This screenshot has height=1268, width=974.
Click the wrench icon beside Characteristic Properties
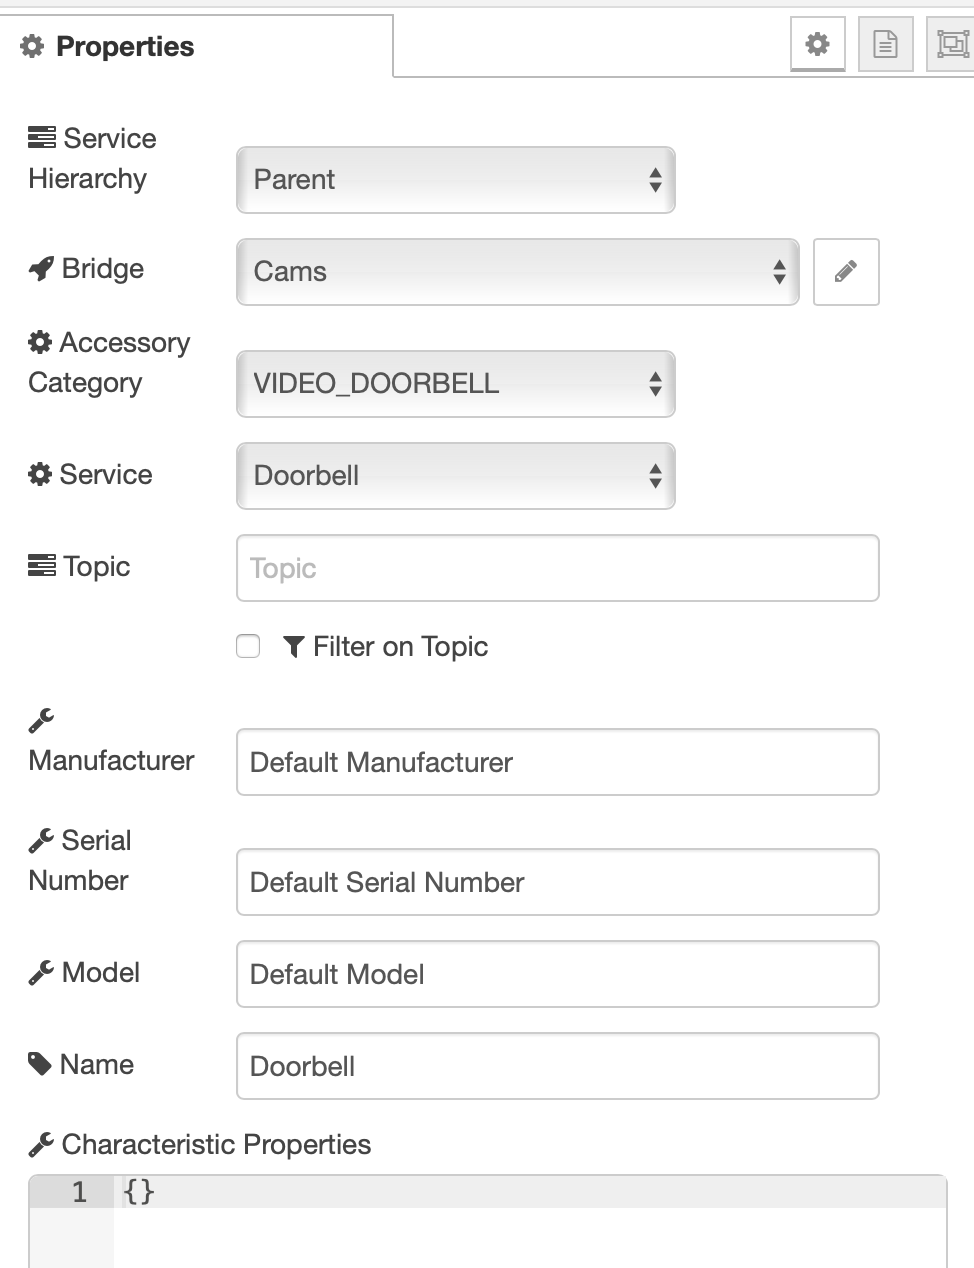pyautogui.click(x=41, y=1145)
